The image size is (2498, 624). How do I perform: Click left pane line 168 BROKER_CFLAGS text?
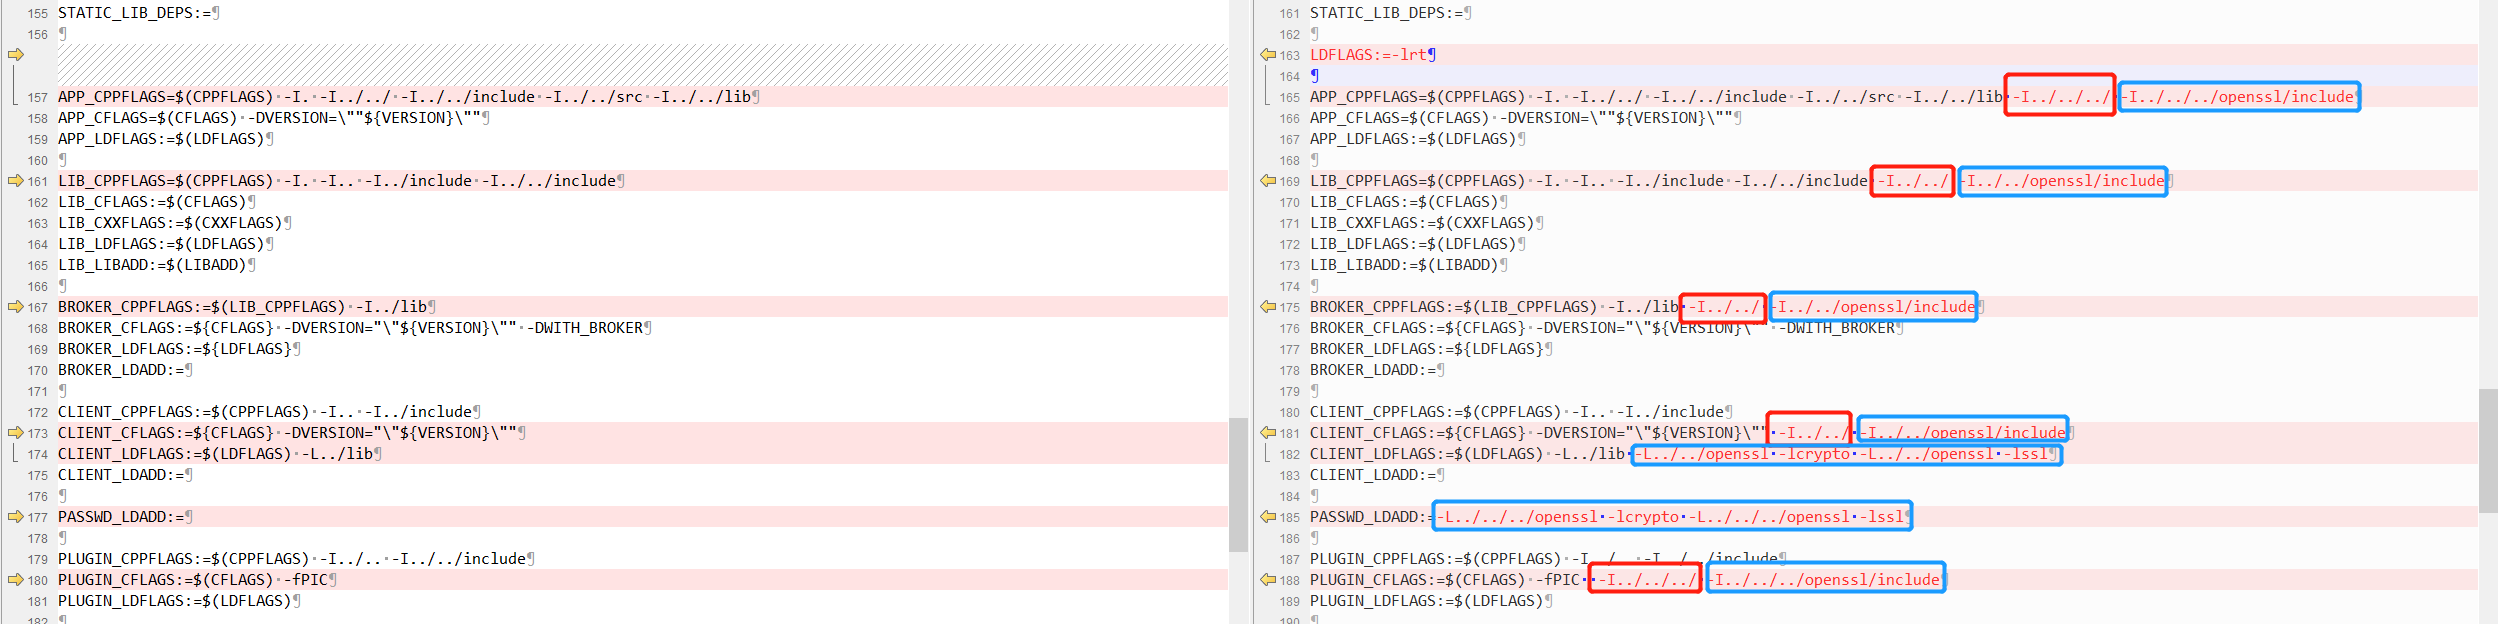(x=354, y=328)
